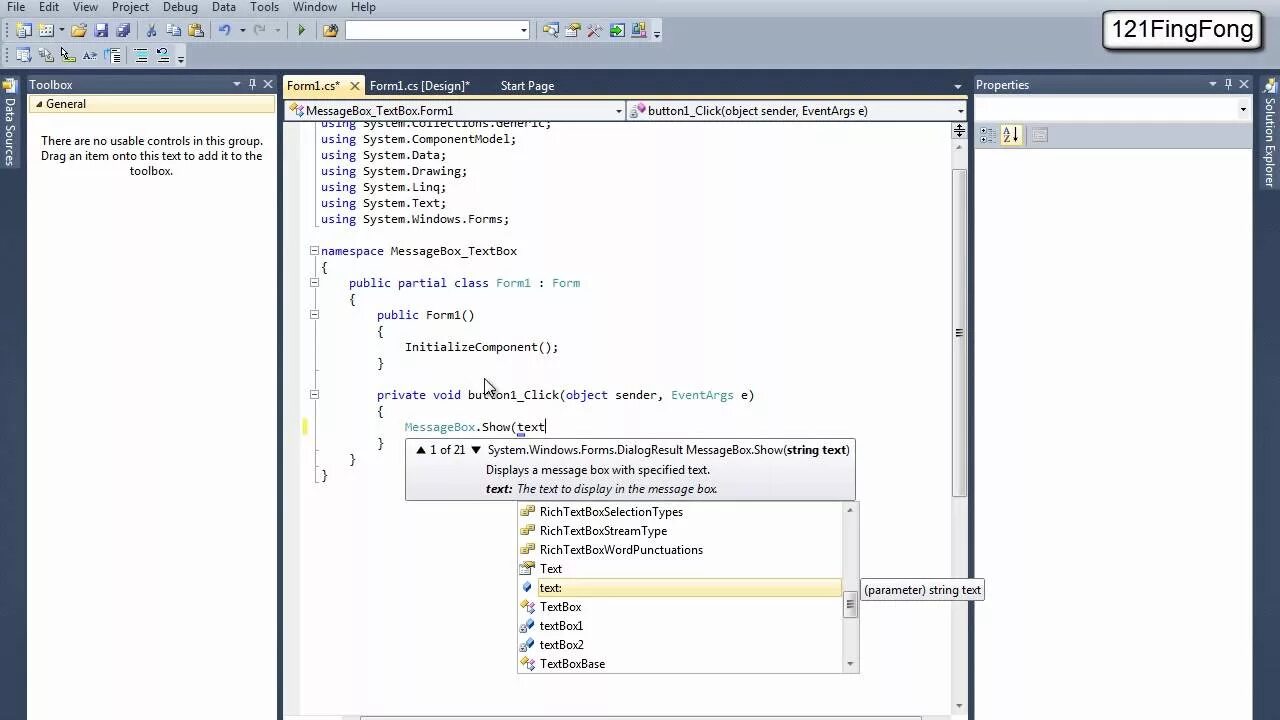This screenshot has width=1280, height=720.
Task: Cut selection using the scissors icon
Action: (x=152, y=31)
